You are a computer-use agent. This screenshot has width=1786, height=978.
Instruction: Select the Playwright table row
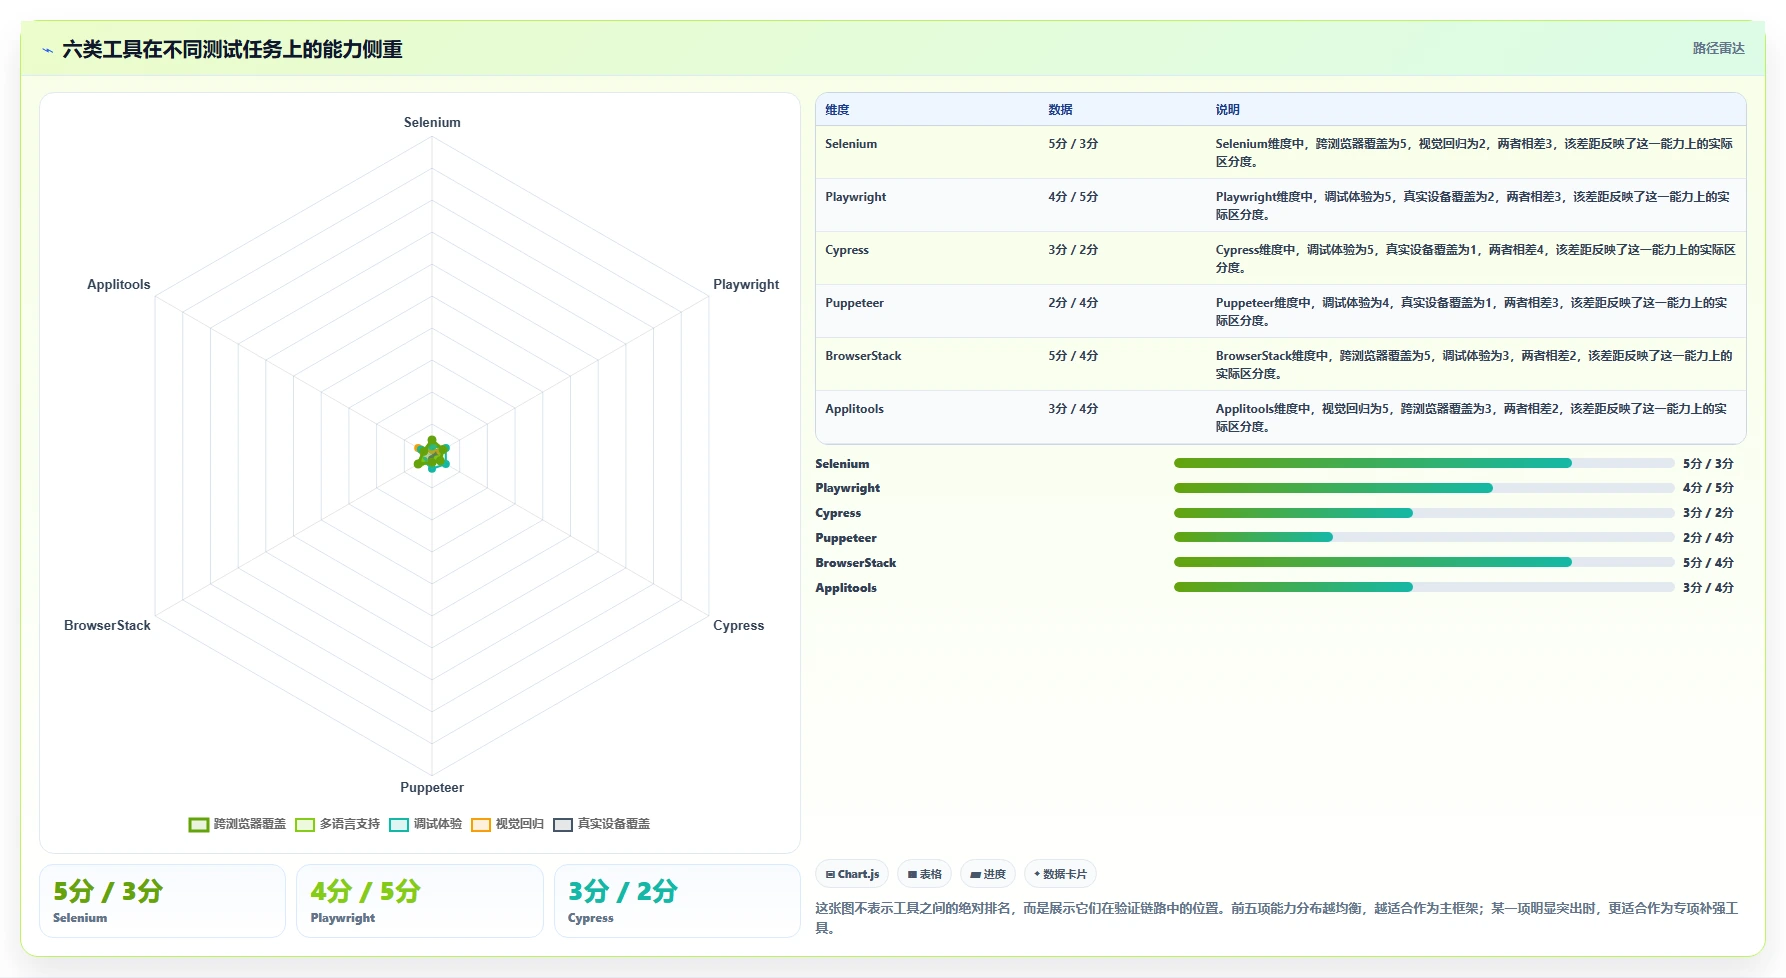(x=1280, y=205)
